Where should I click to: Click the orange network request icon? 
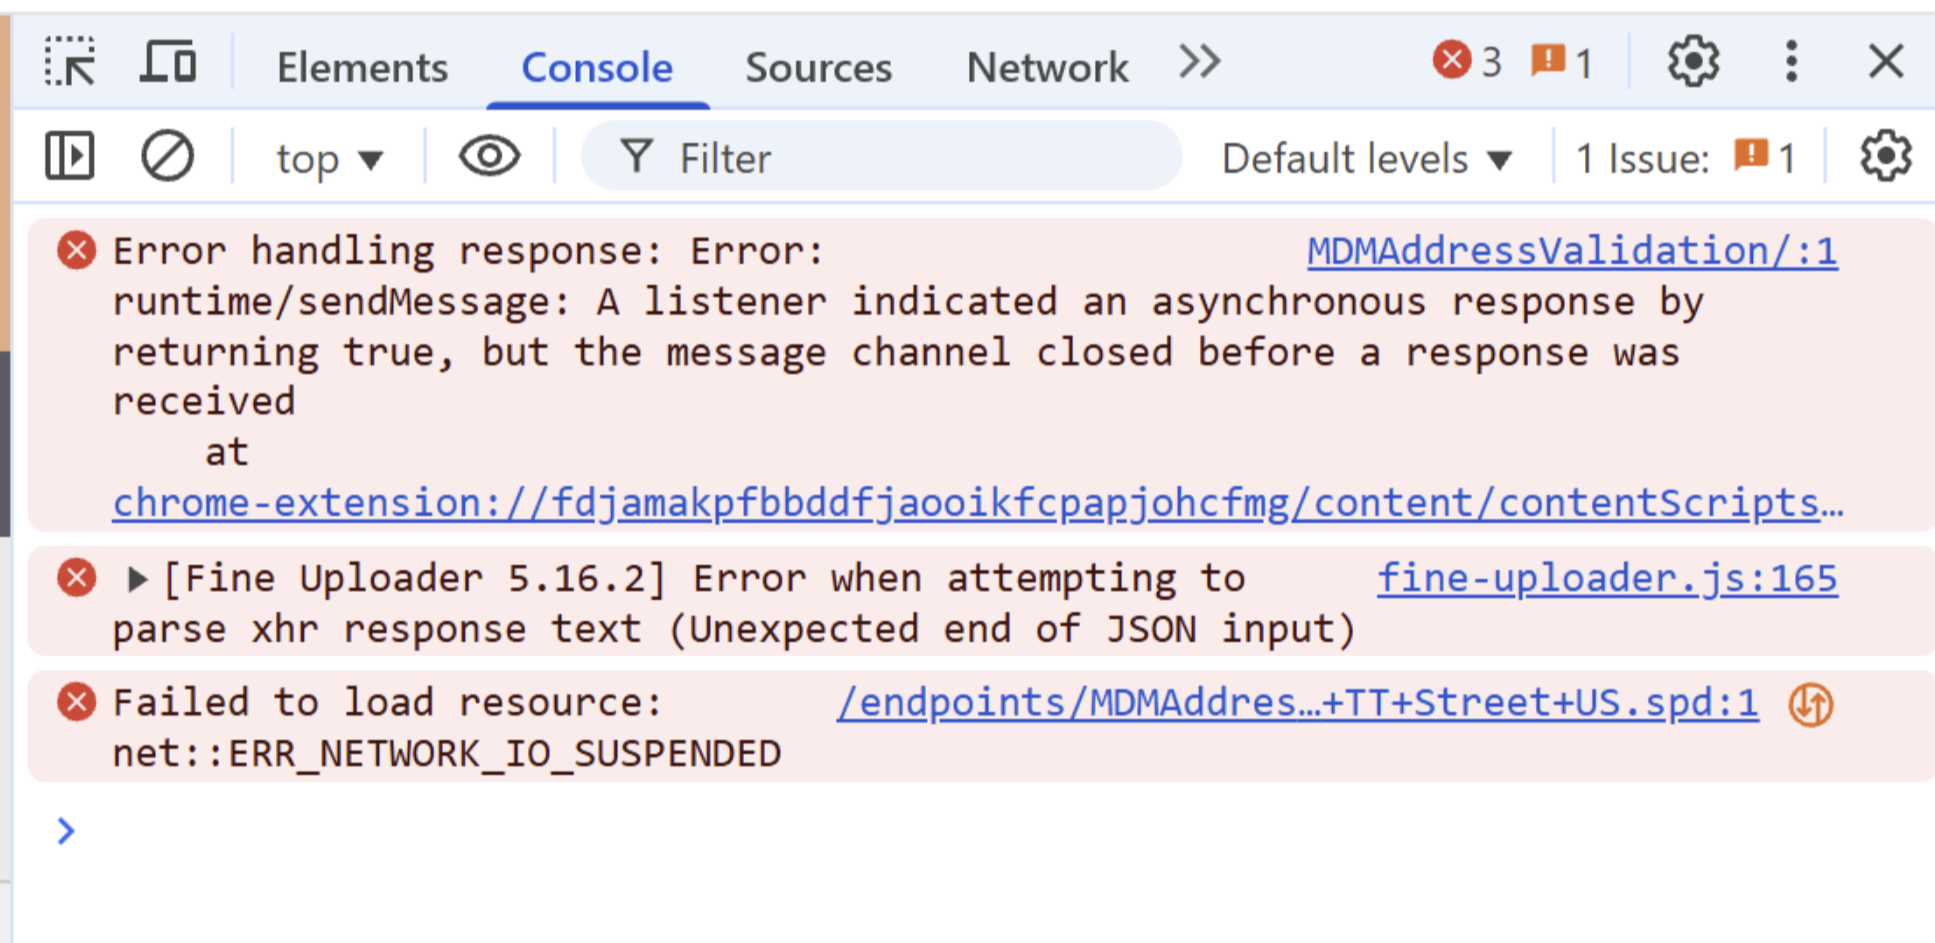point(1811,705)
